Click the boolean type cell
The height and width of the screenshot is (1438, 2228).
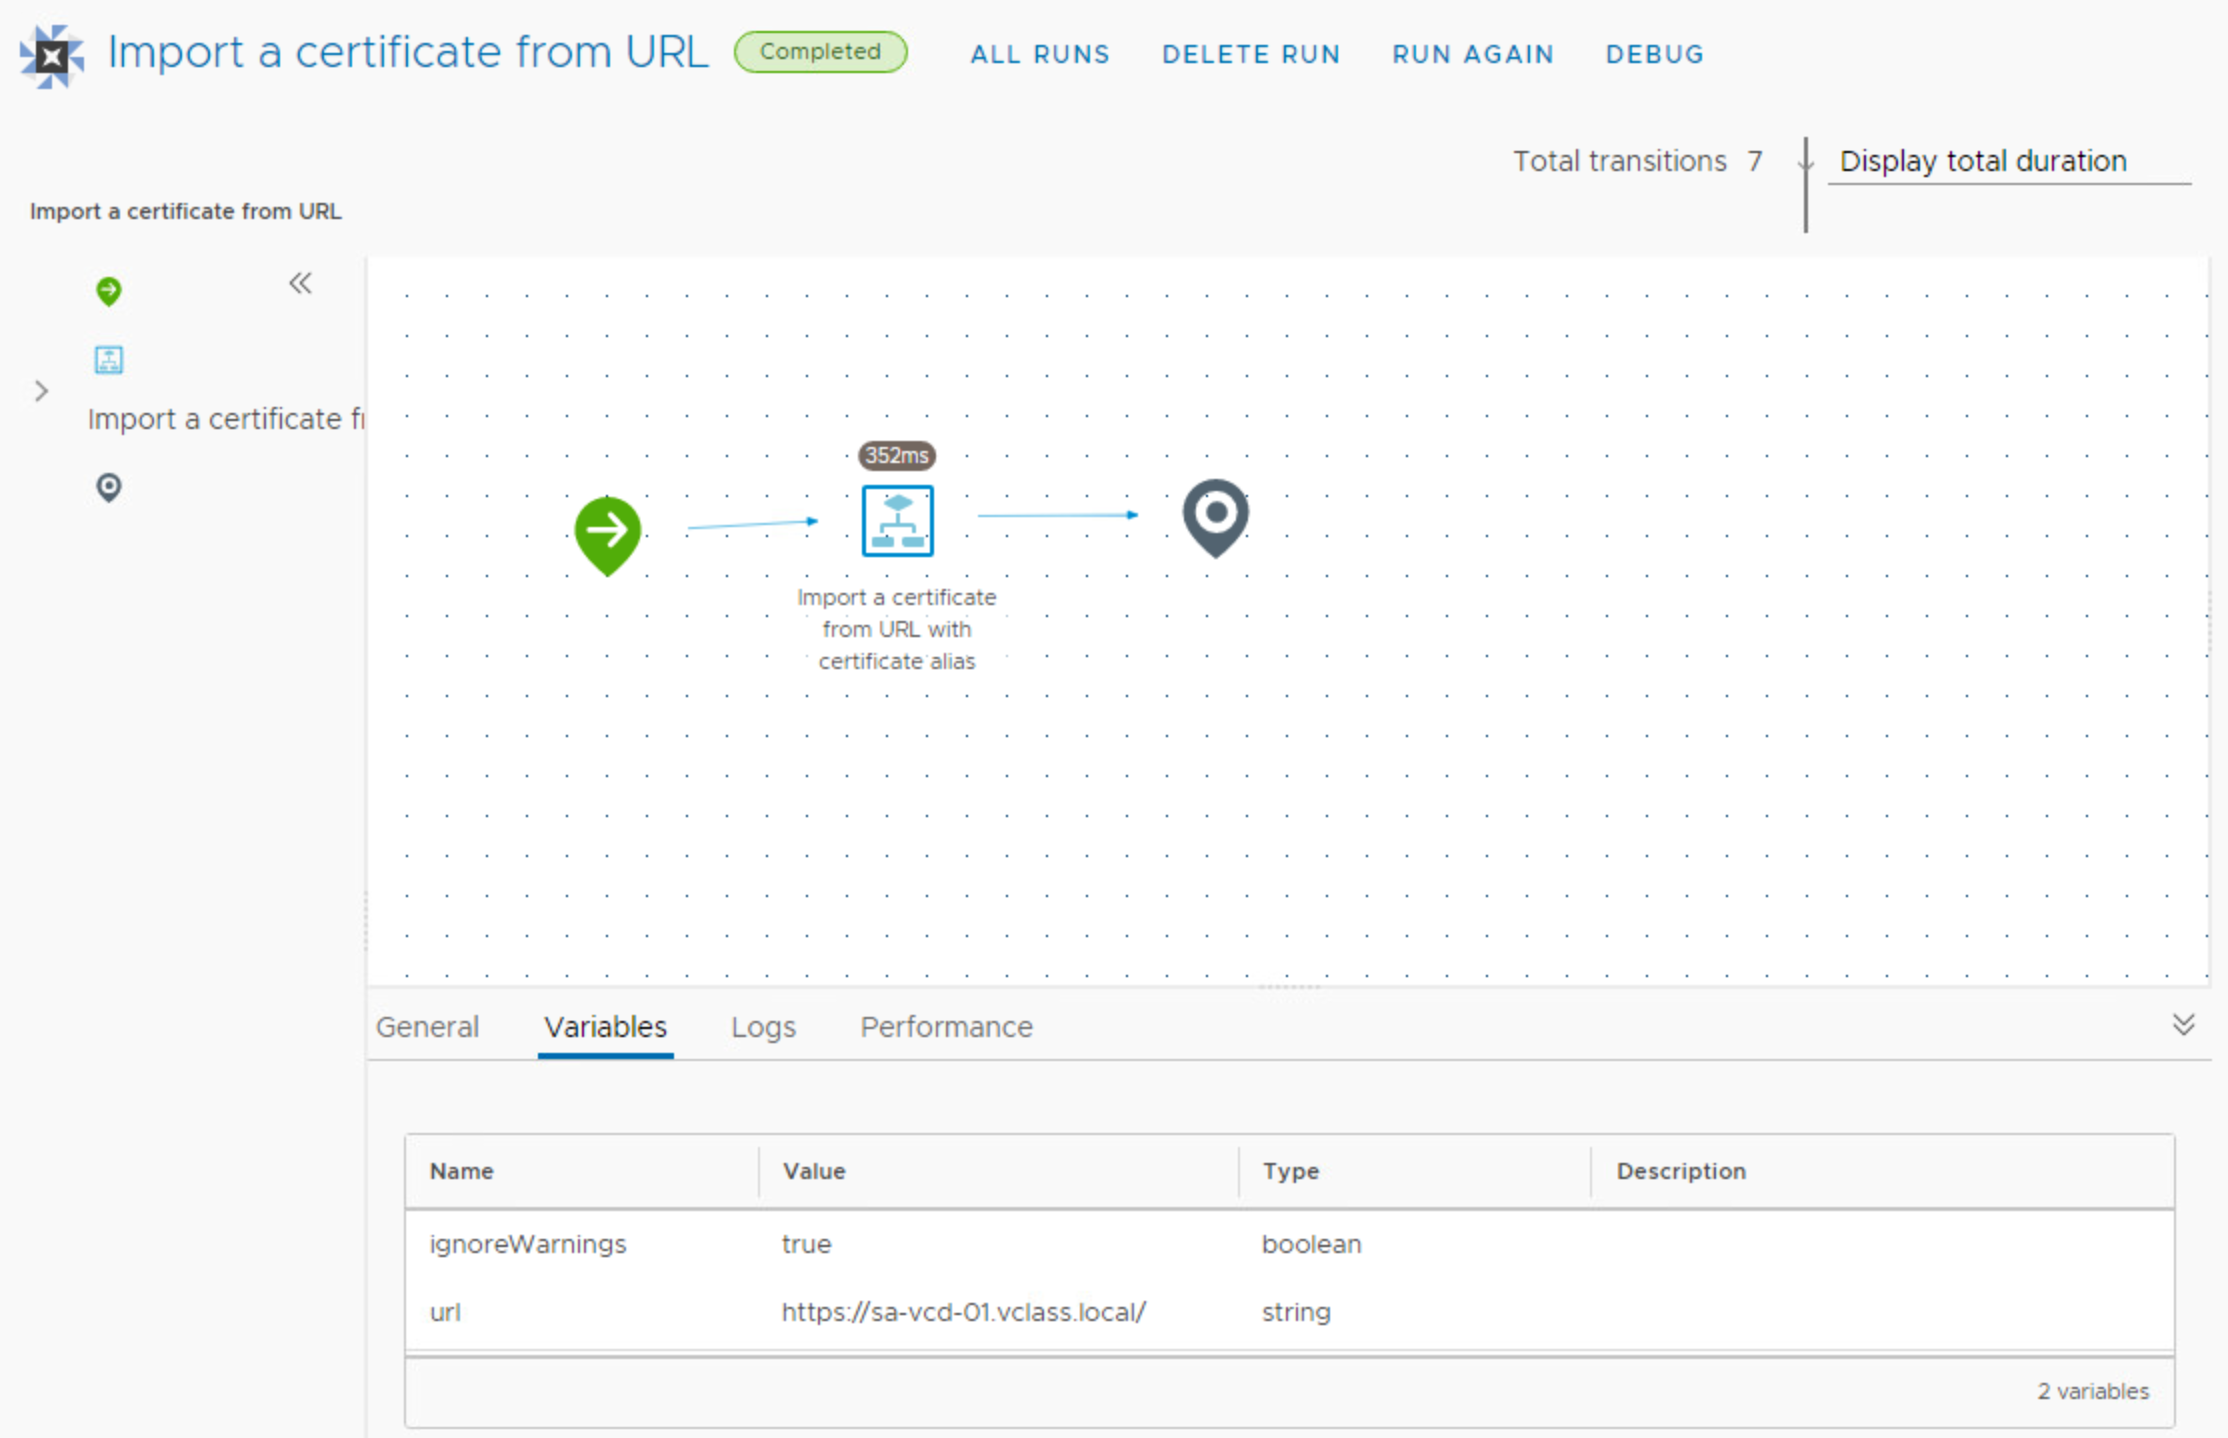pos(1312,1244)
